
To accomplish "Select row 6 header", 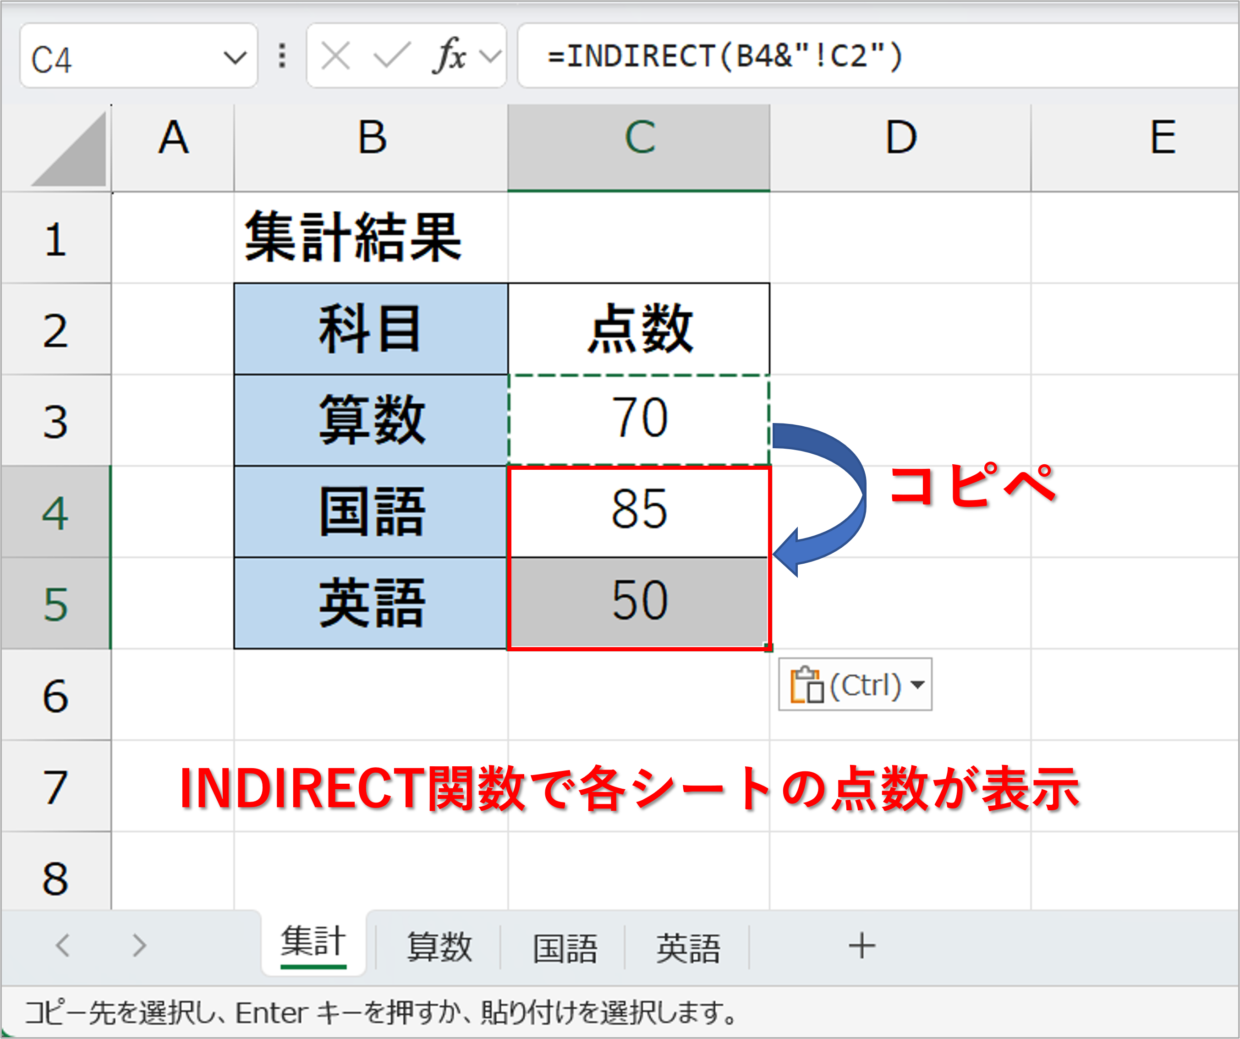I will click(56, 696).
